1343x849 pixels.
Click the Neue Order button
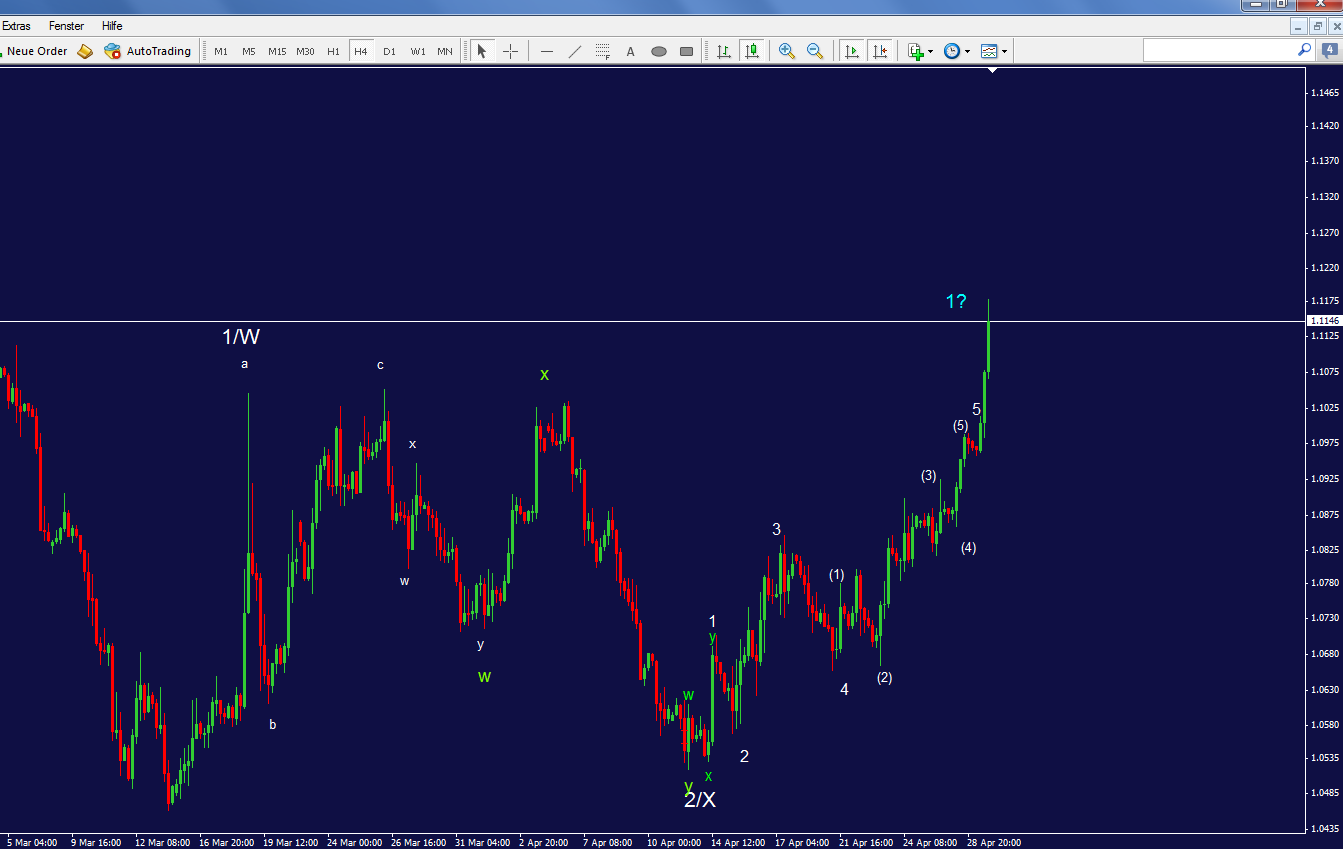pos(40,51)
